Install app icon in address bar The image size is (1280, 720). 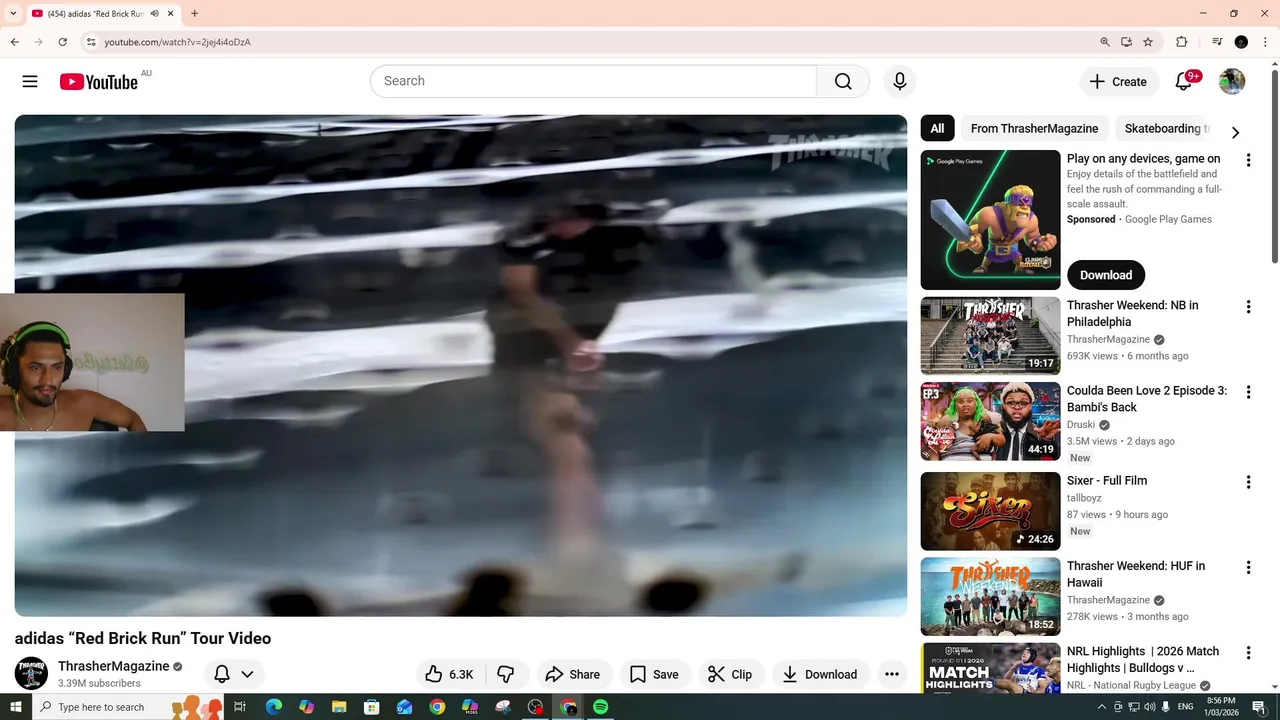click(x=1126, y=42)
